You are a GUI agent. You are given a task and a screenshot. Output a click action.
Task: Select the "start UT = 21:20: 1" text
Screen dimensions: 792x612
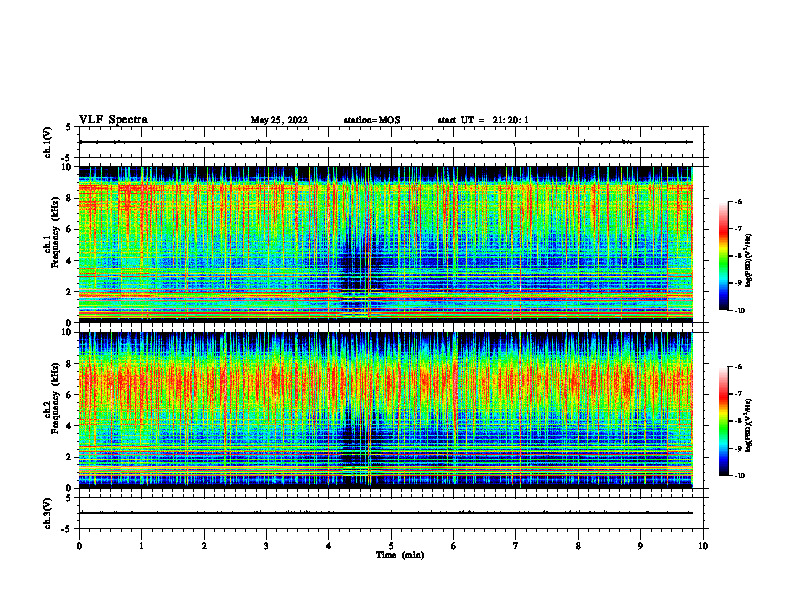click(483, 120)
